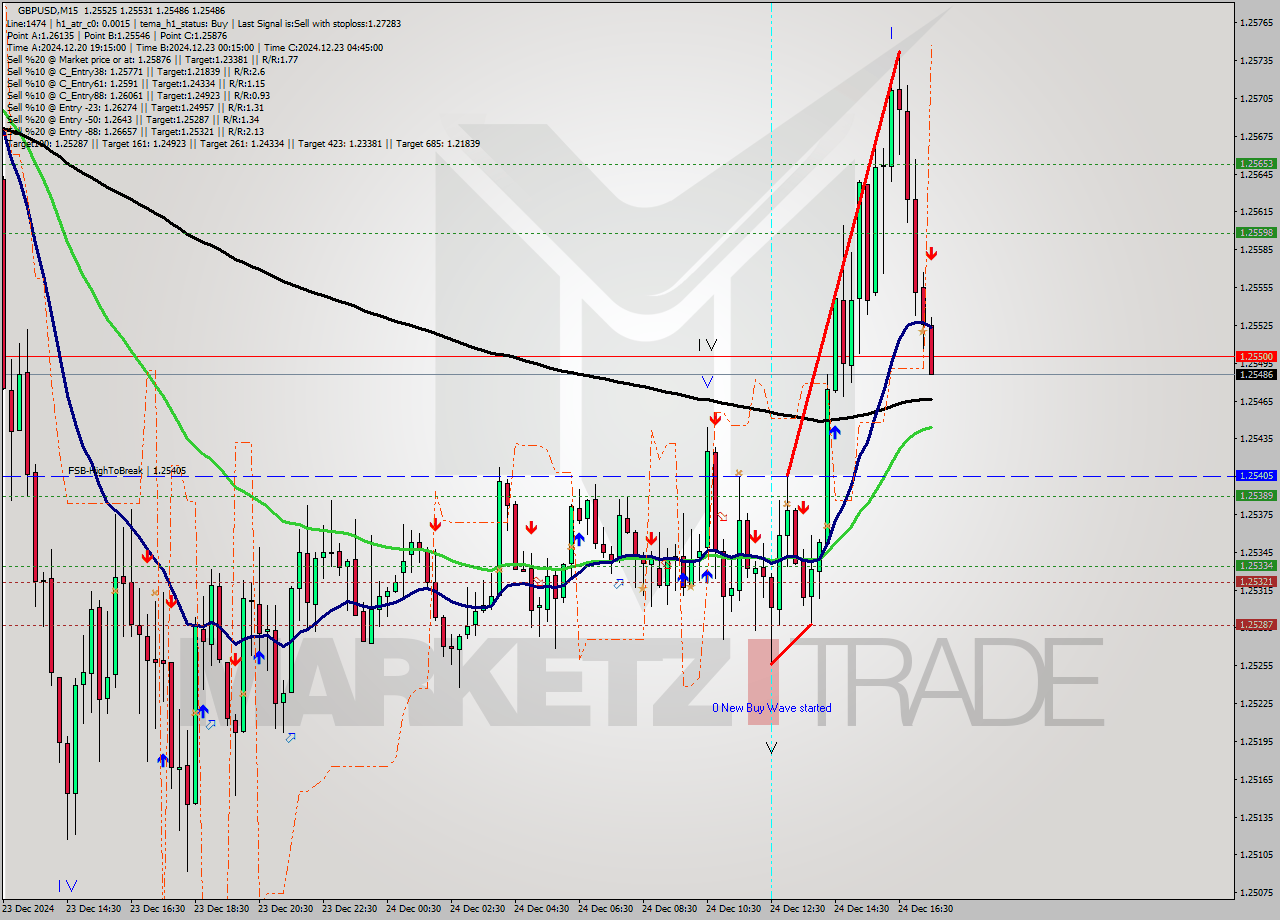The width and height of the screenshot is (1280, 920).
Task: Click the red 1.25321 price label
Action: pos(1256,581)
